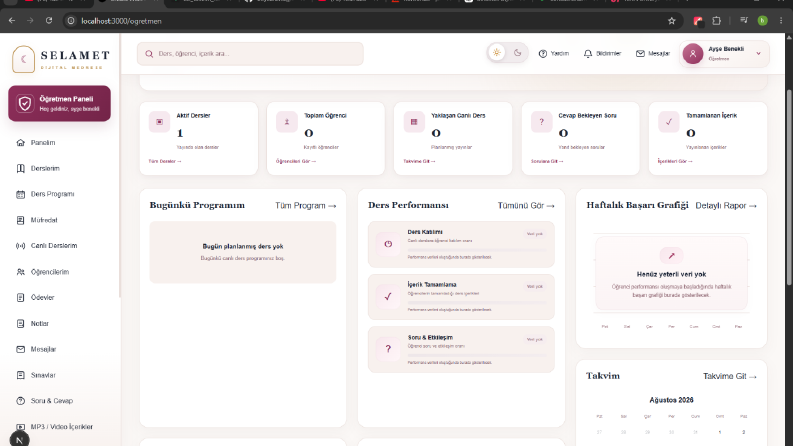Click the 'Ağustos 2026' calendar heading

pyautogui.click(x=671, y=400)
